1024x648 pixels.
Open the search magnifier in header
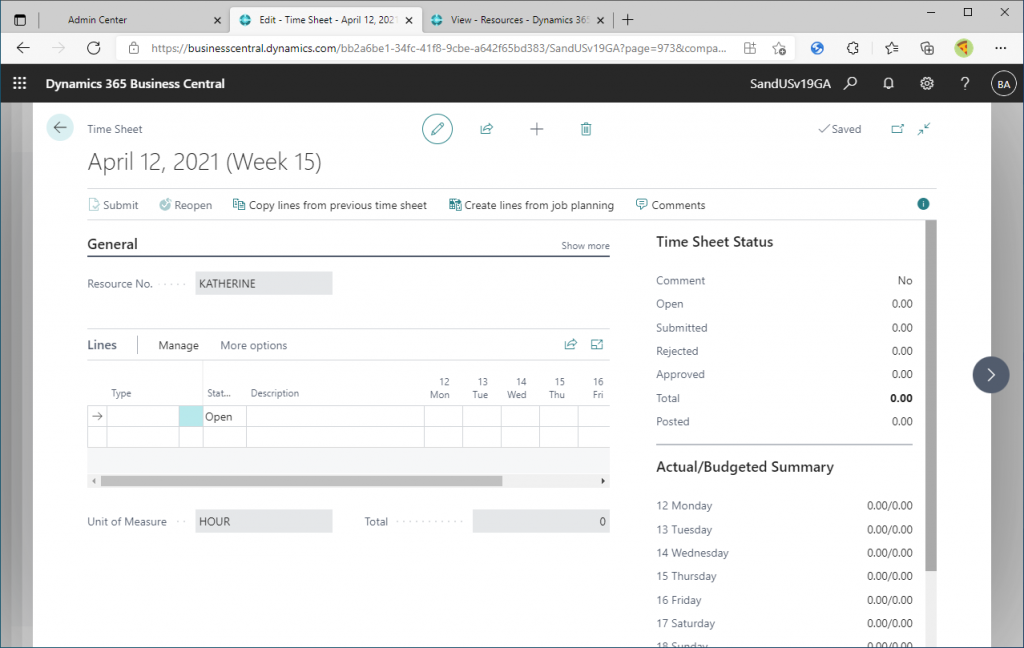click(x=851, y=84)
